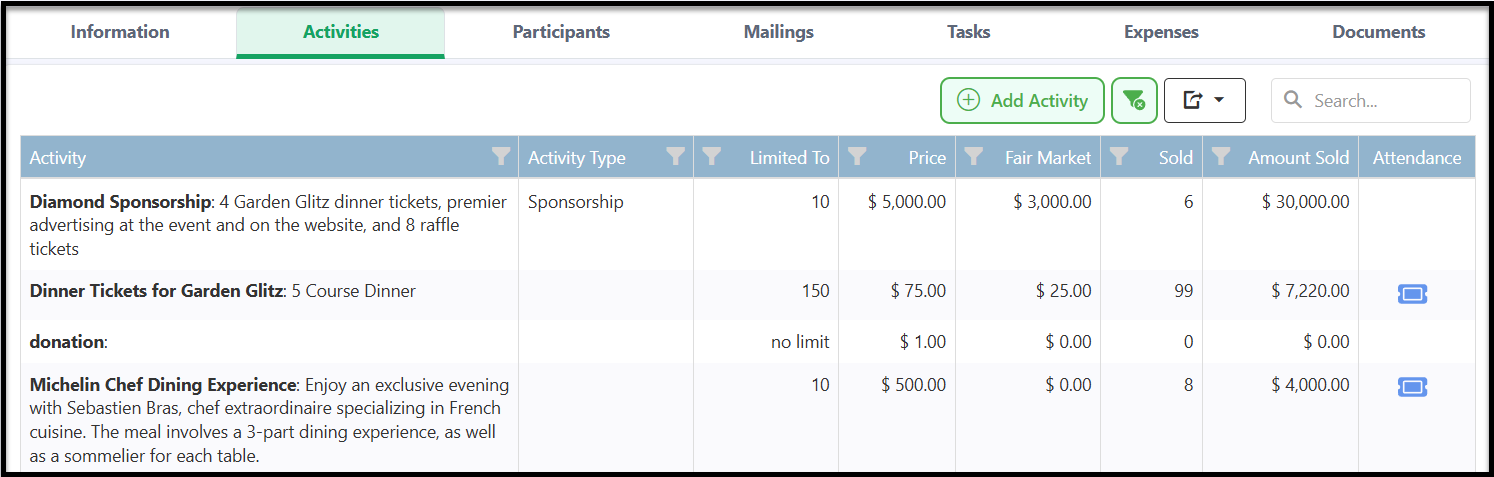The width and height of the screenshot is (1494, 477).
Task: Go to the Documents tab
Action: [x=1378, y=32]
